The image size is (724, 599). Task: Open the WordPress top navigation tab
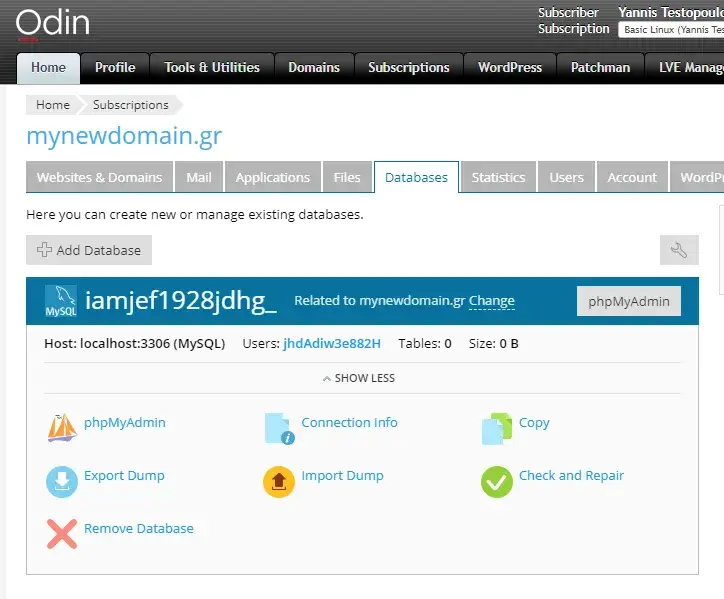click(x=510, y=68)
